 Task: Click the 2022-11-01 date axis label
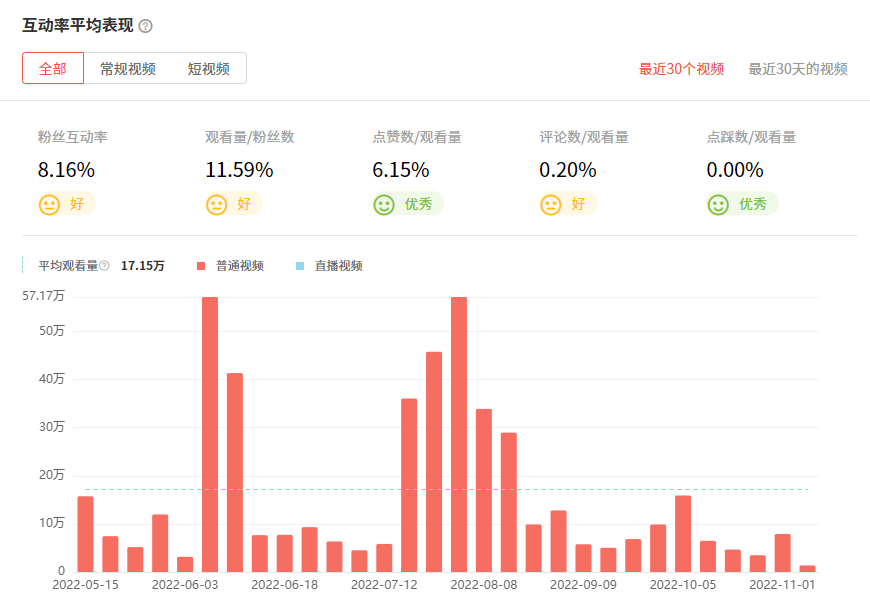pyautogui.click(x=783, y=584)
